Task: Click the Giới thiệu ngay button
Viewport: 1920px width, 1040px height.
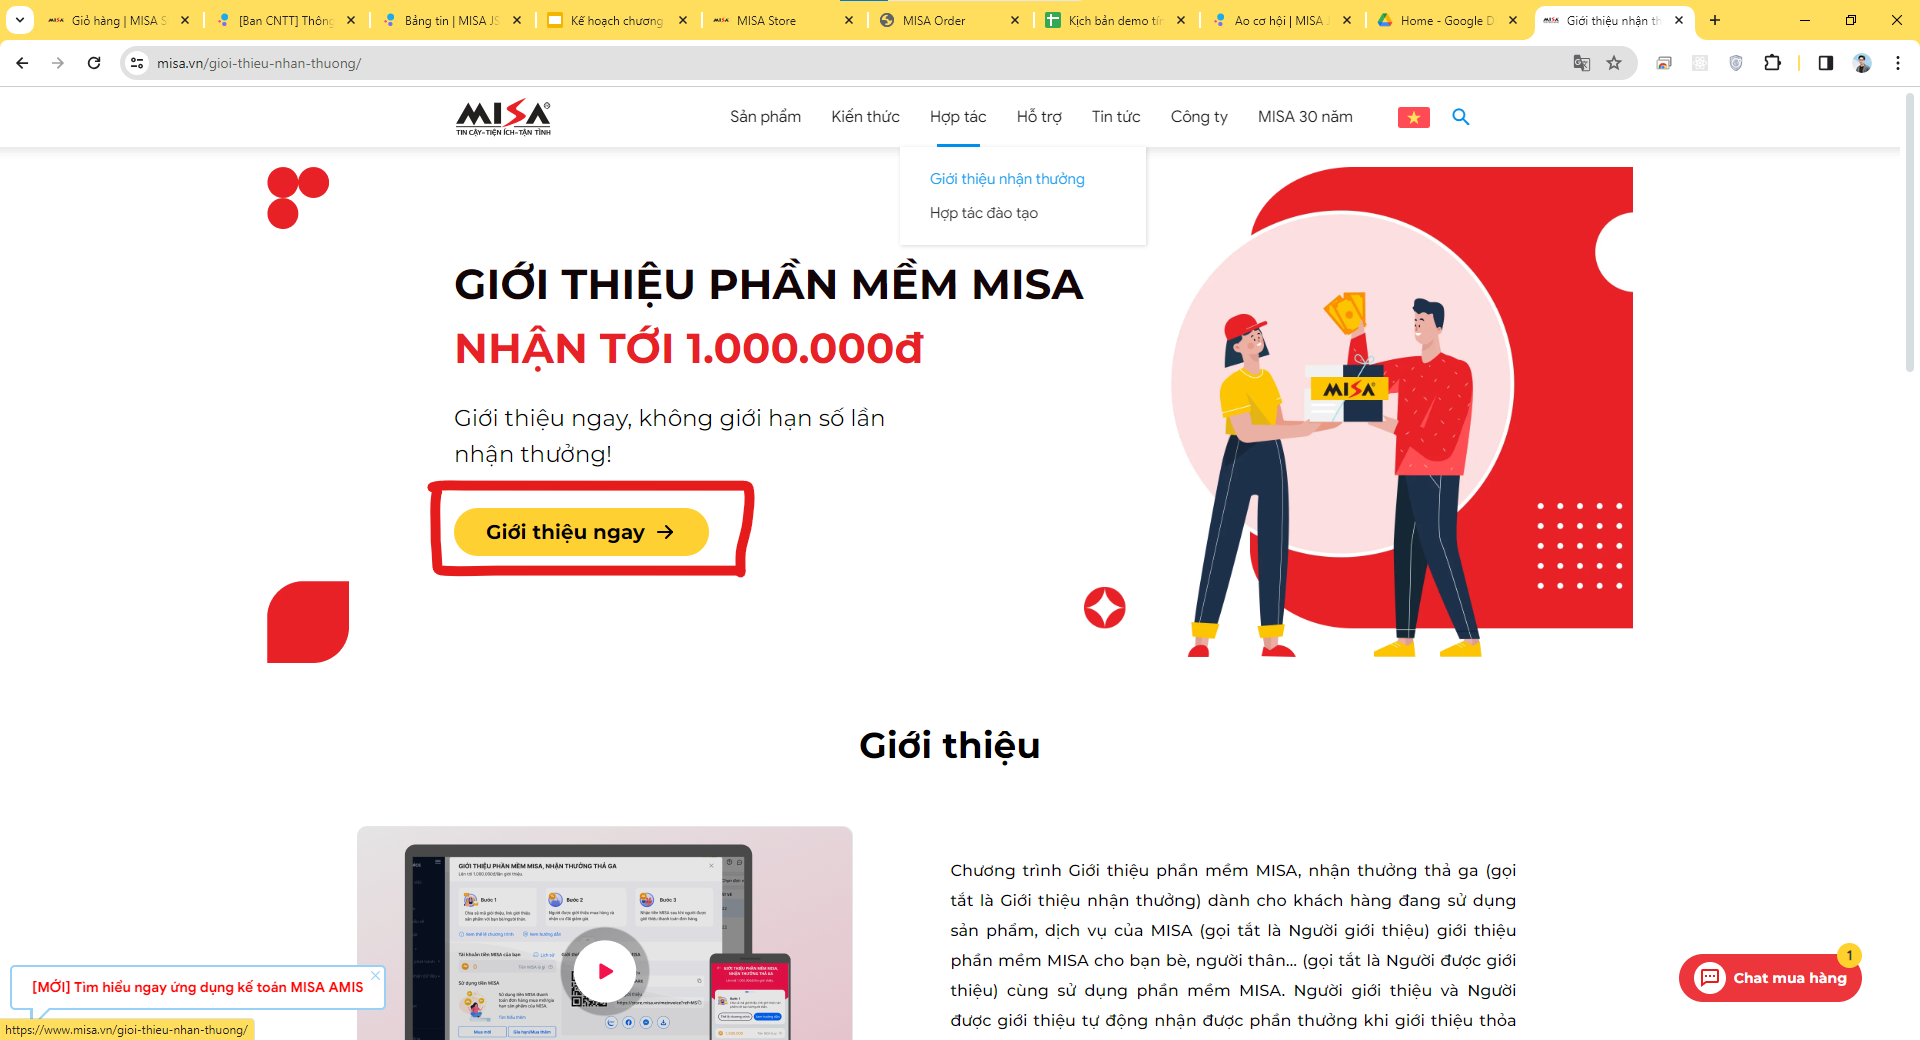Action: coord(581,532)
